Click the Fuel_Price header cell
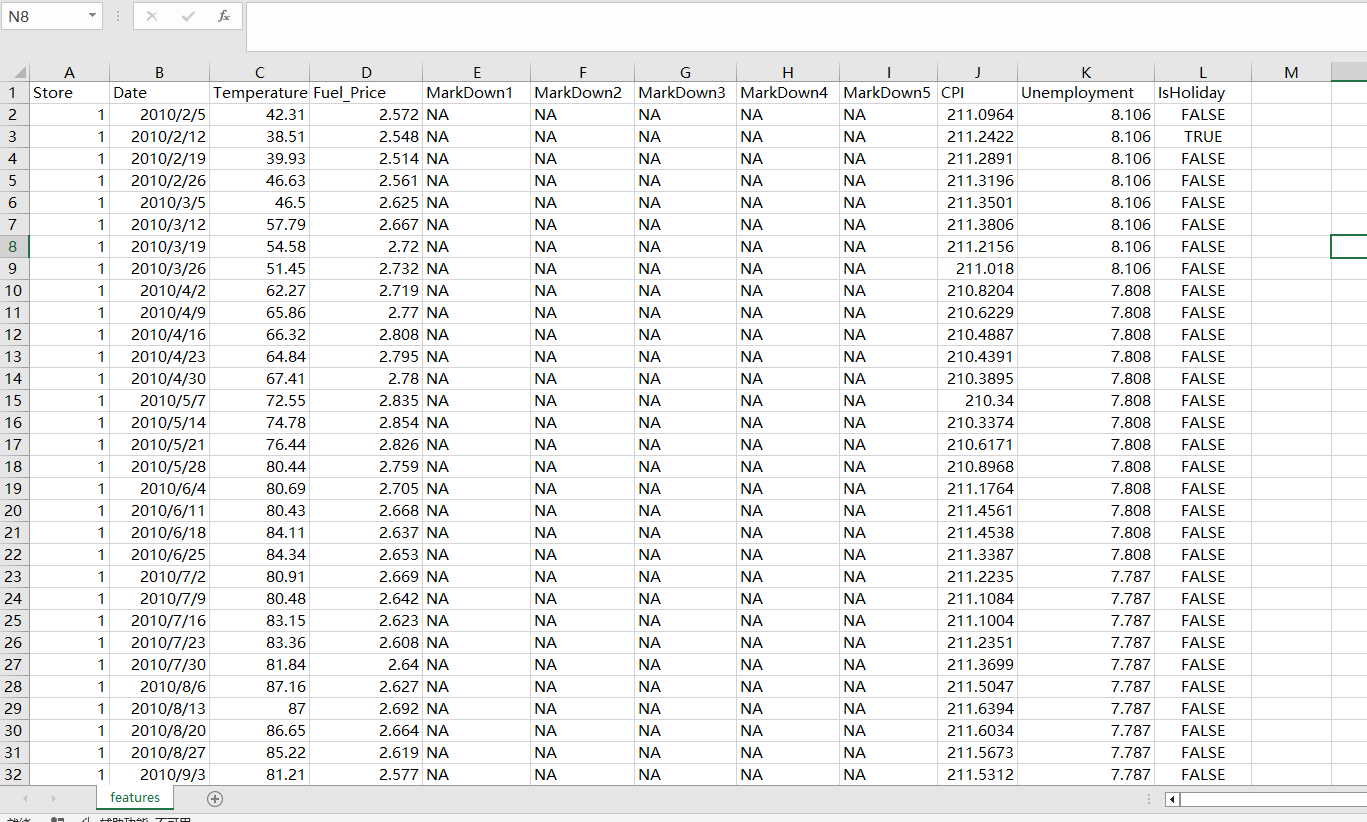This screenshot has height=822, width=1367. click(x=367, y=92)
